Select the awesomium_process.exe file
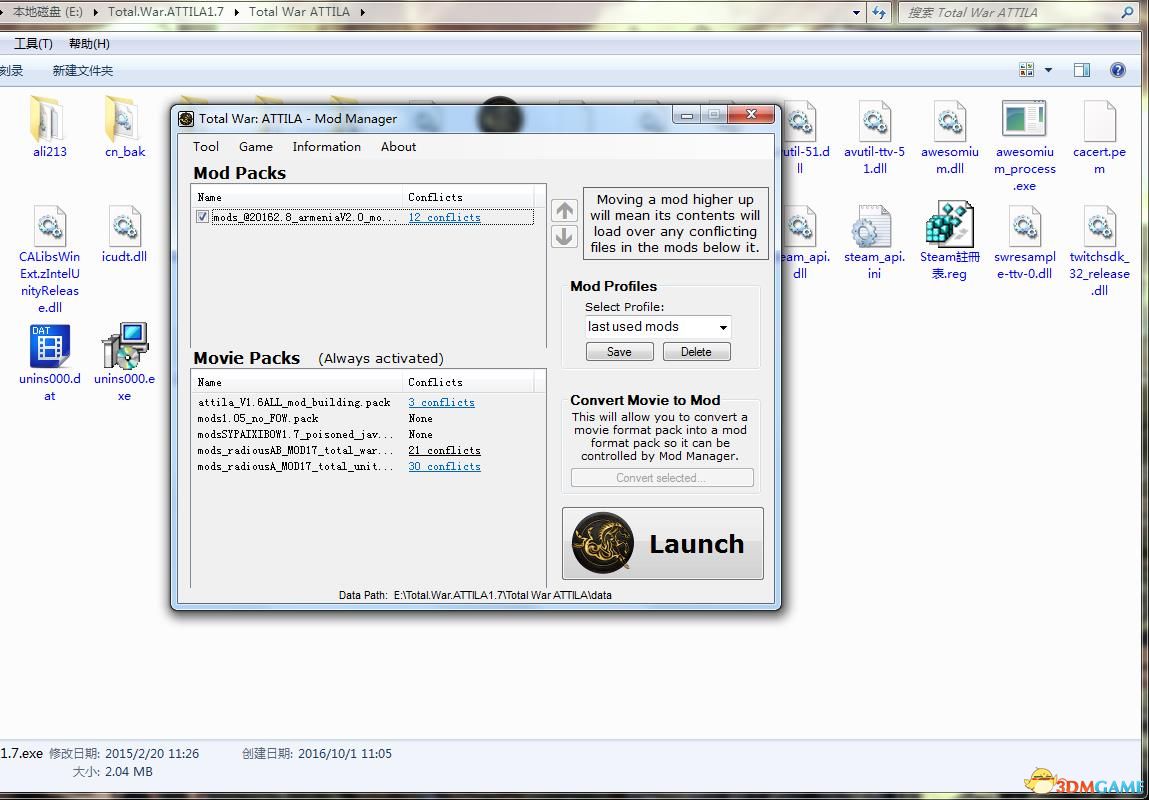 click(1024, 145)
